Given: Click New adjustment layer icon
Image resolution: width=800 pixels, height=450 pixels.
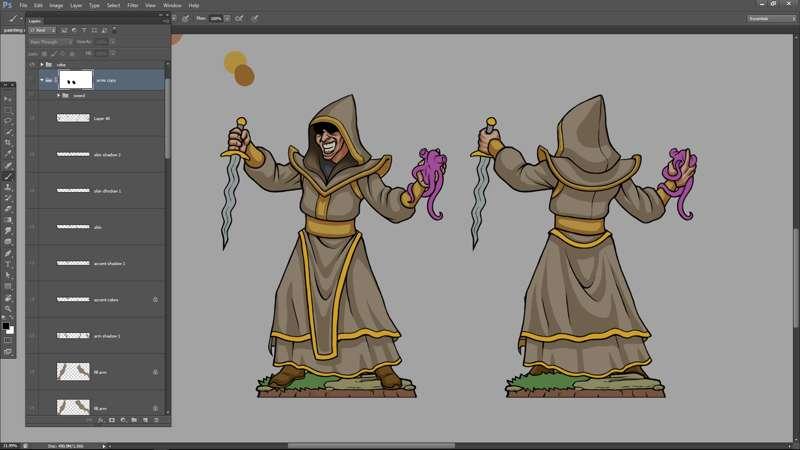Looking at the screenshot, I should pyautogui.click(x=123, y=420).
